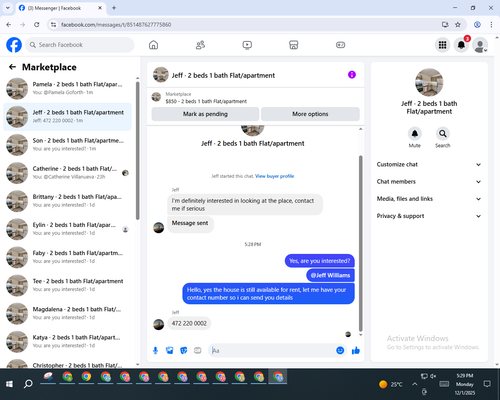View site information icon in address bar
Screen dimensions: 500x400
tap(53, 25)
